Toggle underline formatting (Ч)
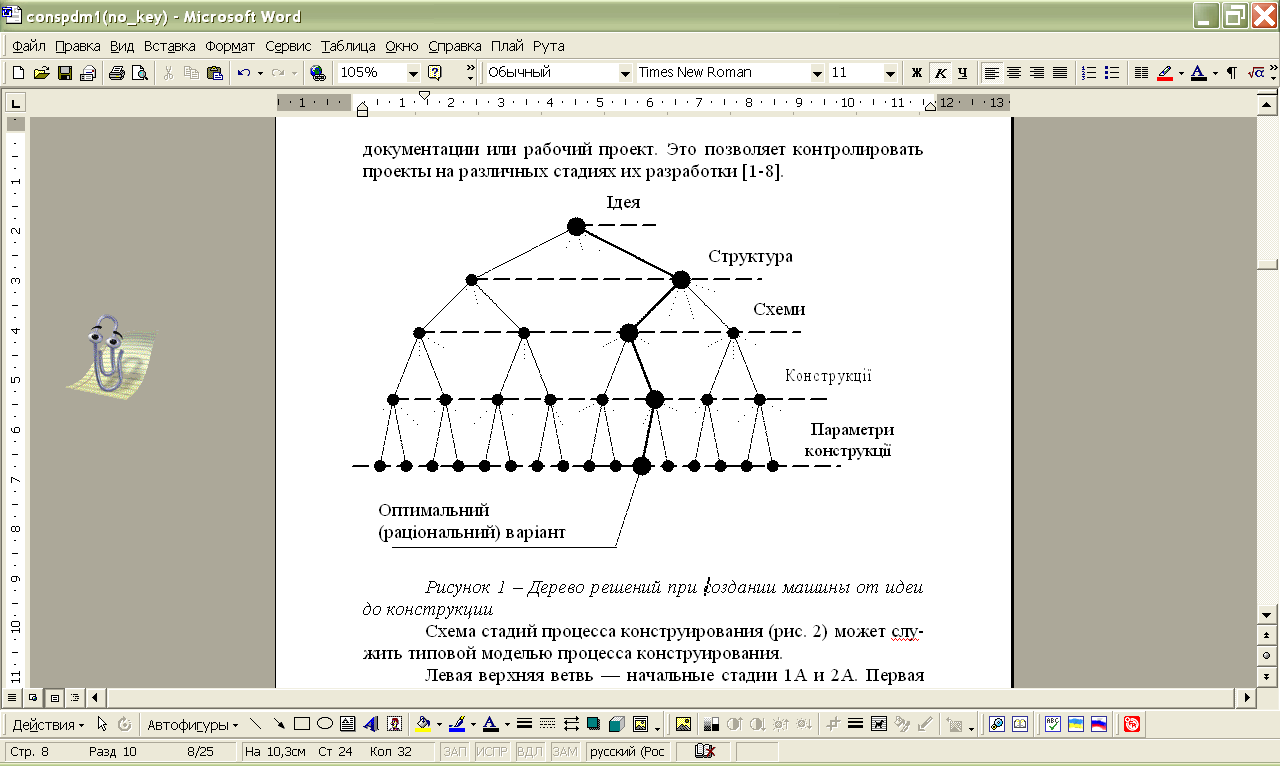 (x=963, y=73)
